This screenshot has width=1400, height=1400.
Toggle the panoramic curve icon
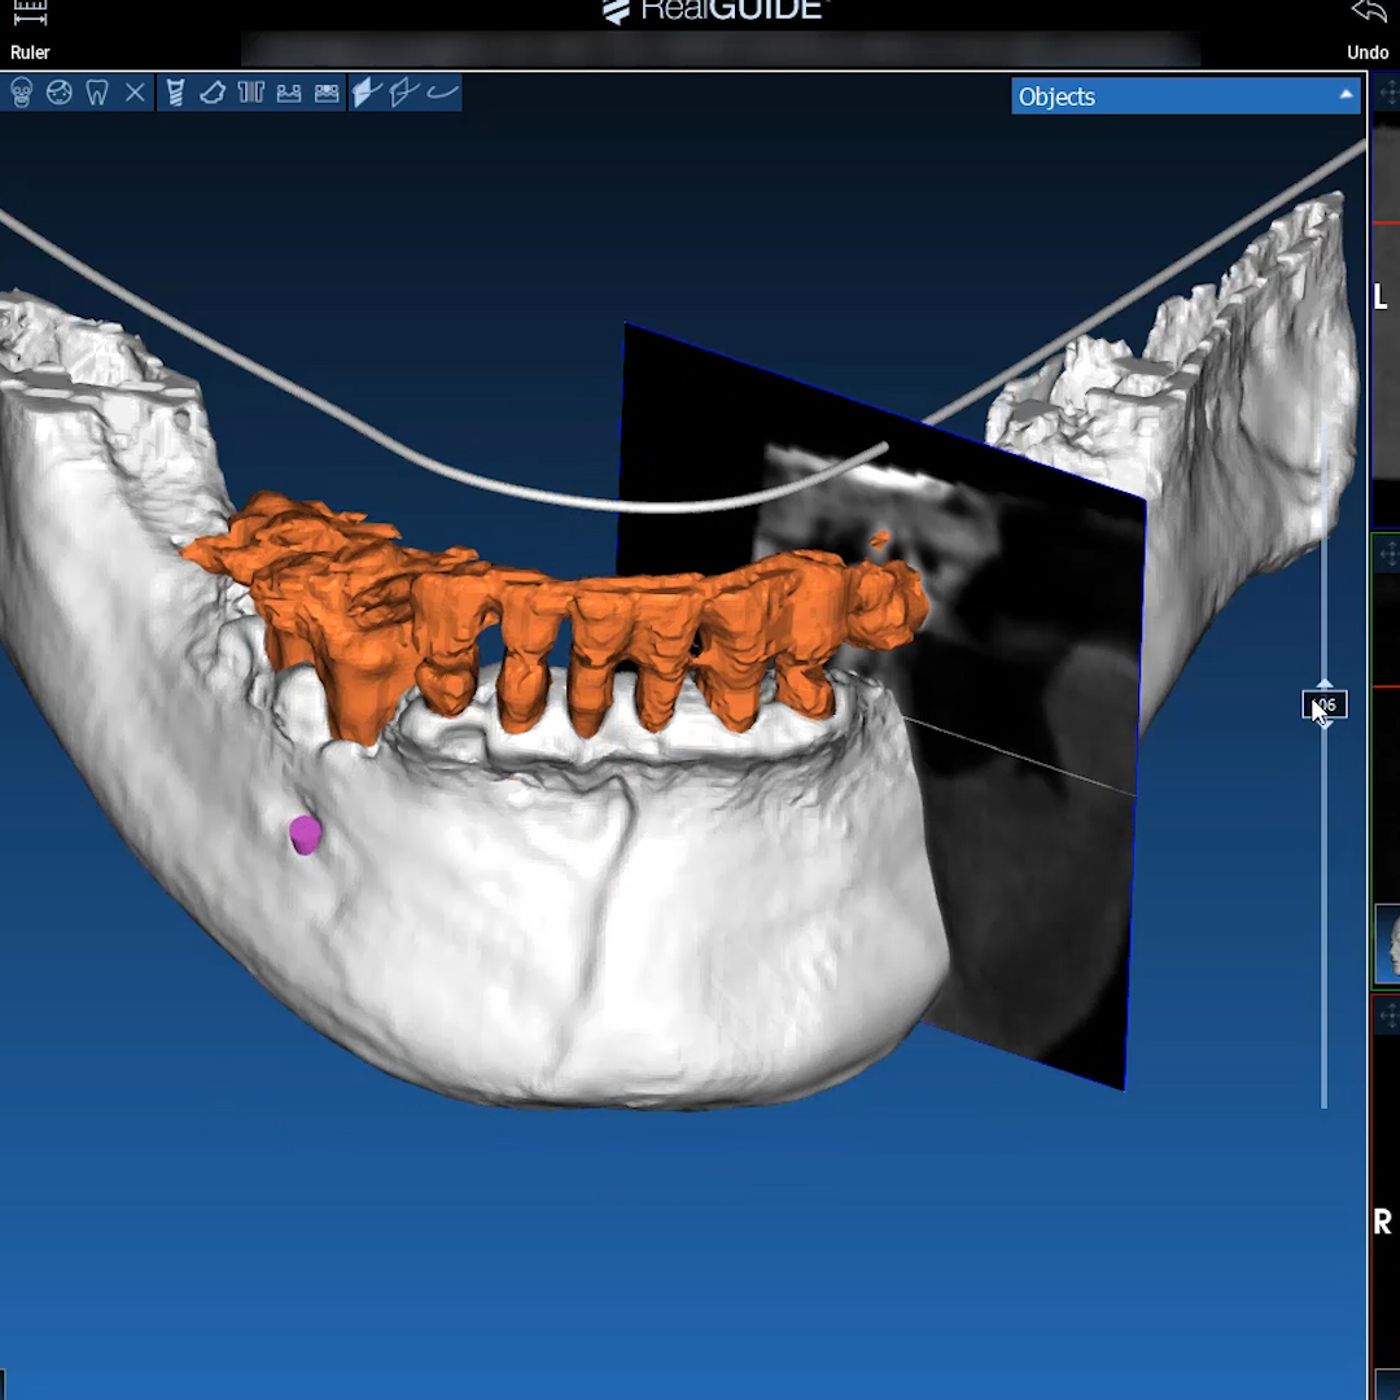coord(442,93)
